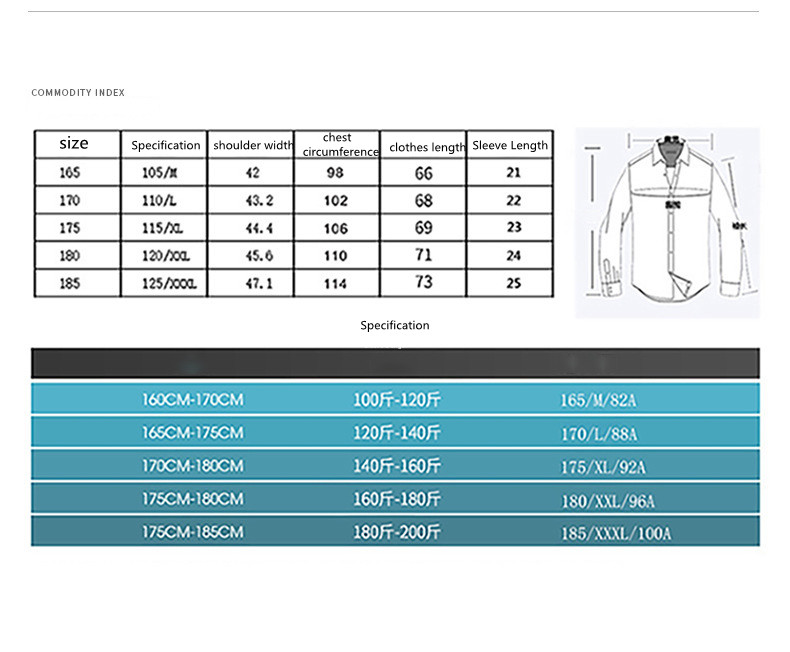Image resolution: width=790 pixels, height=652 pixels.
Task: Select the 170/L/88A size entry
Action: pos(598,434)
